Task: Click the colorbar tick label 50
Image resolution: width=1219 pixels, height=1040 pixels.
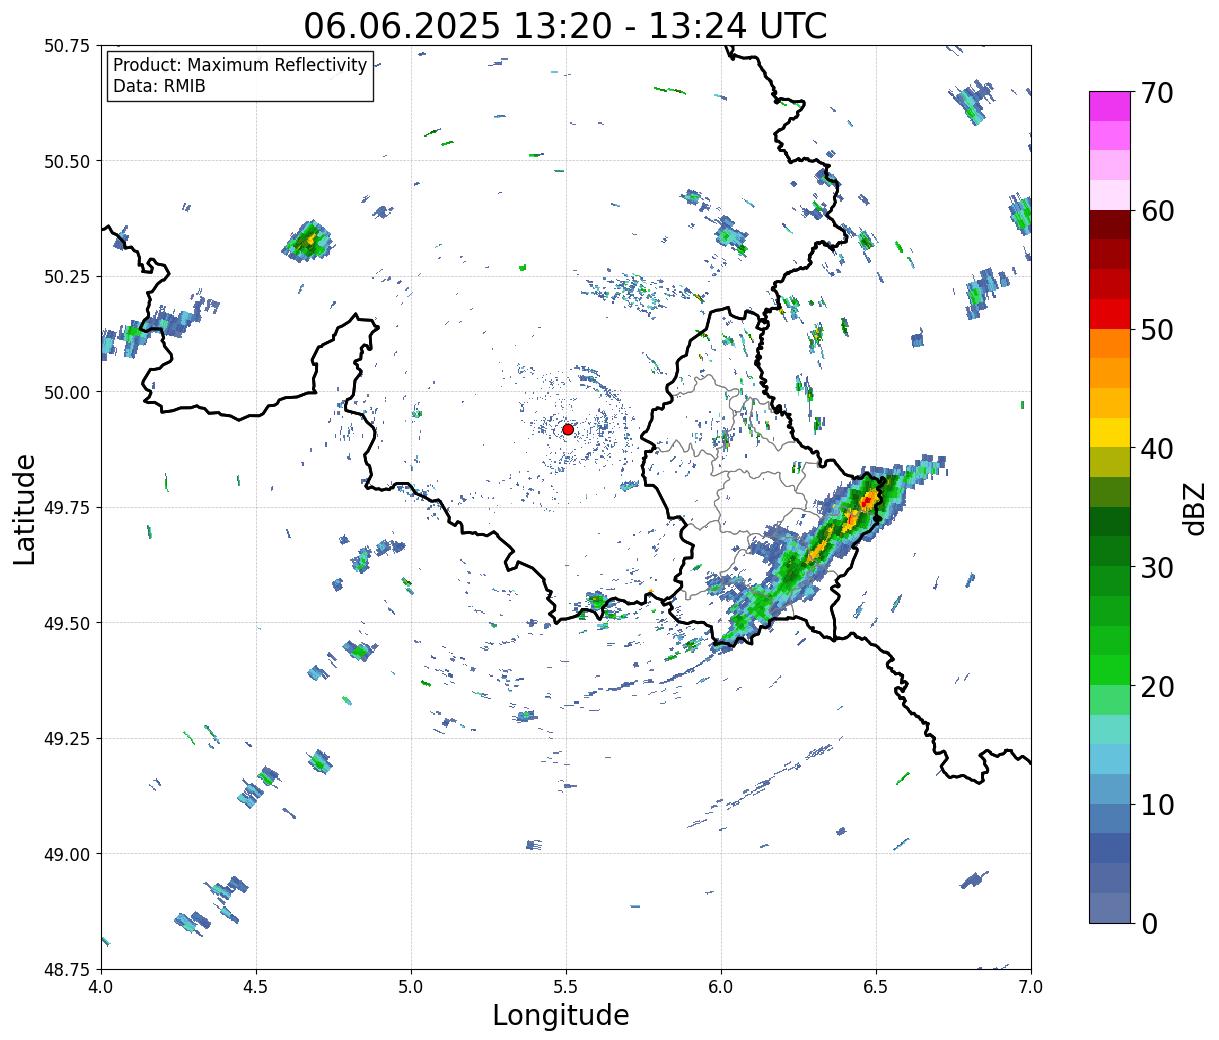Action: pyautogui.click(x=1158, y=330)
